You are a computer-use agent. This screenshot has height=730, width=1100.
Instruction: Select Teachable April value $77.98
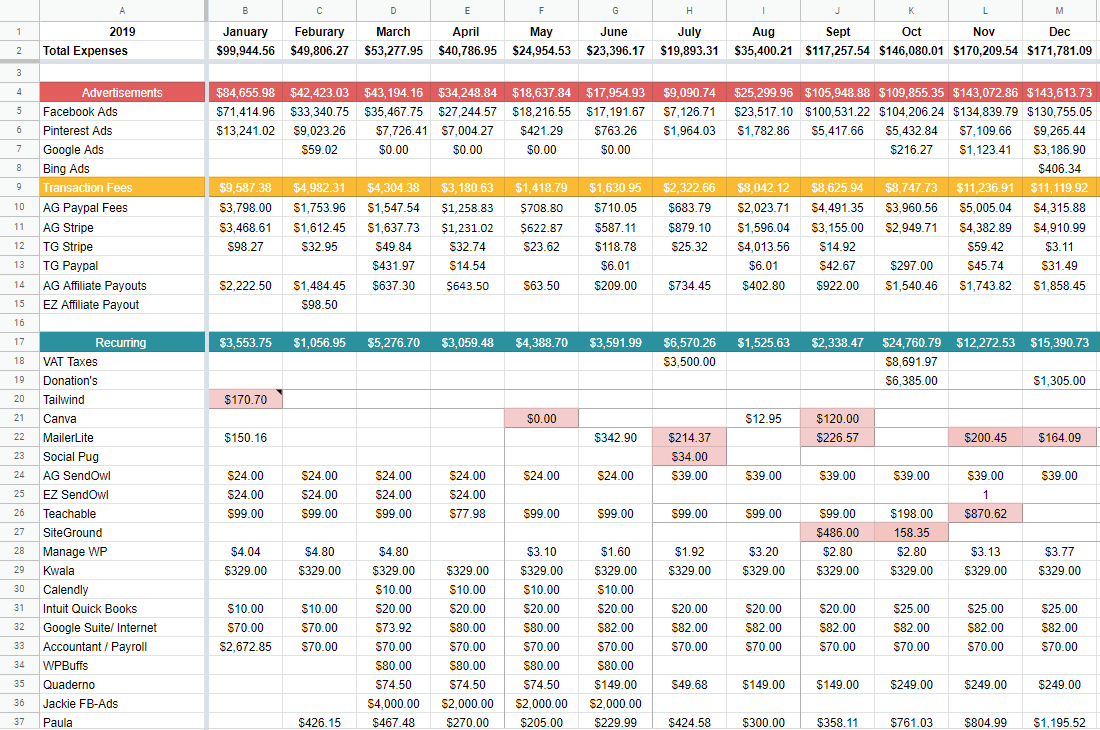(467, 513)
